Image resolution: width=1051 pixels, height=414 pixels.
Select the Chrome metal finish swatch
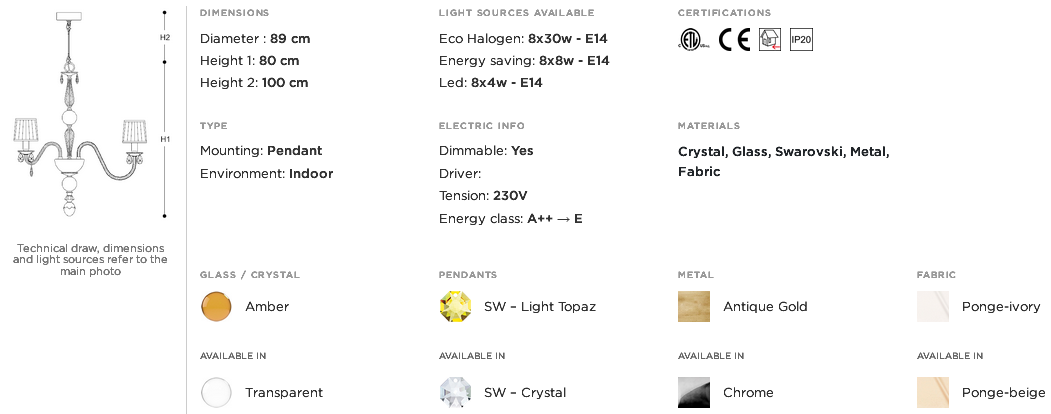pos(694,393)
